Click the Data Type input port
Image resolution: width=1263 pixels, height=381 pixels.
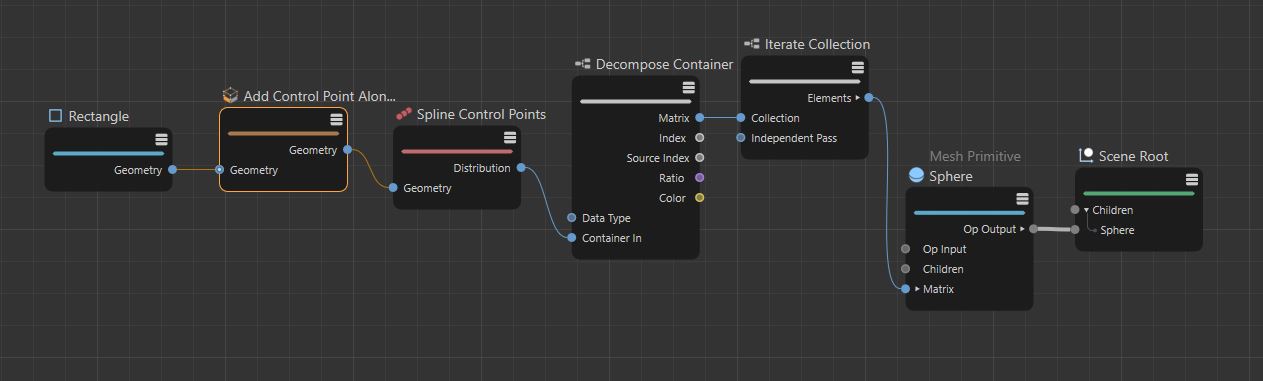coord(572,218)
